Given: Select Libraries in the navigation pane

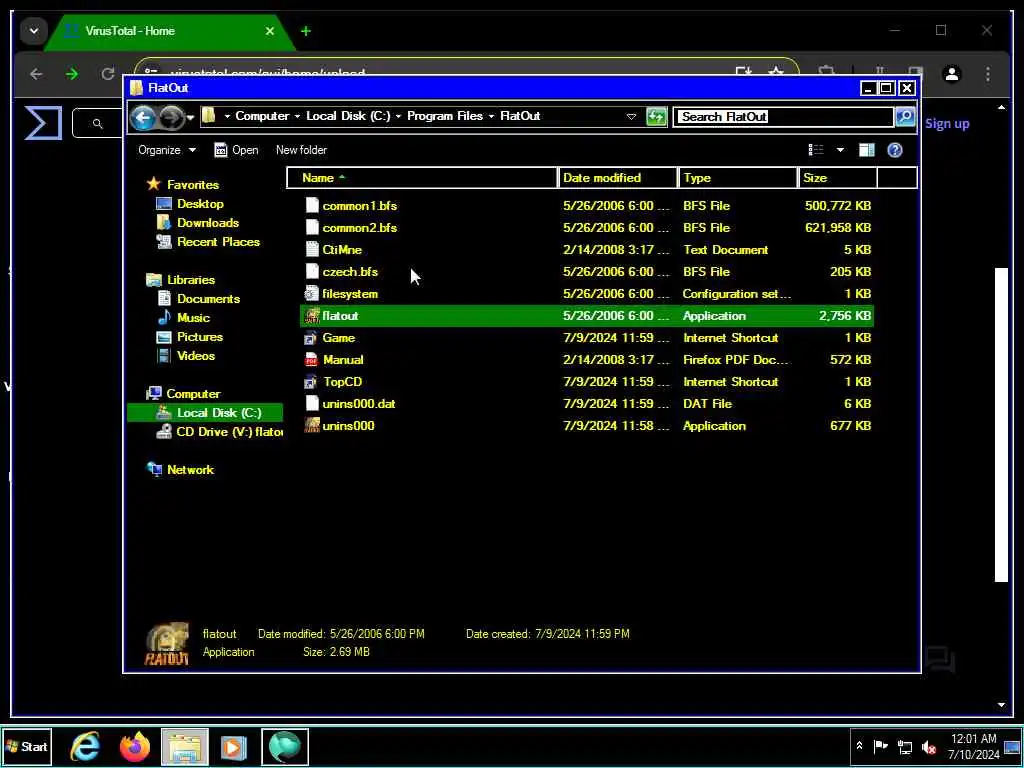Looking at the screenshot, I should pos(191,280).
